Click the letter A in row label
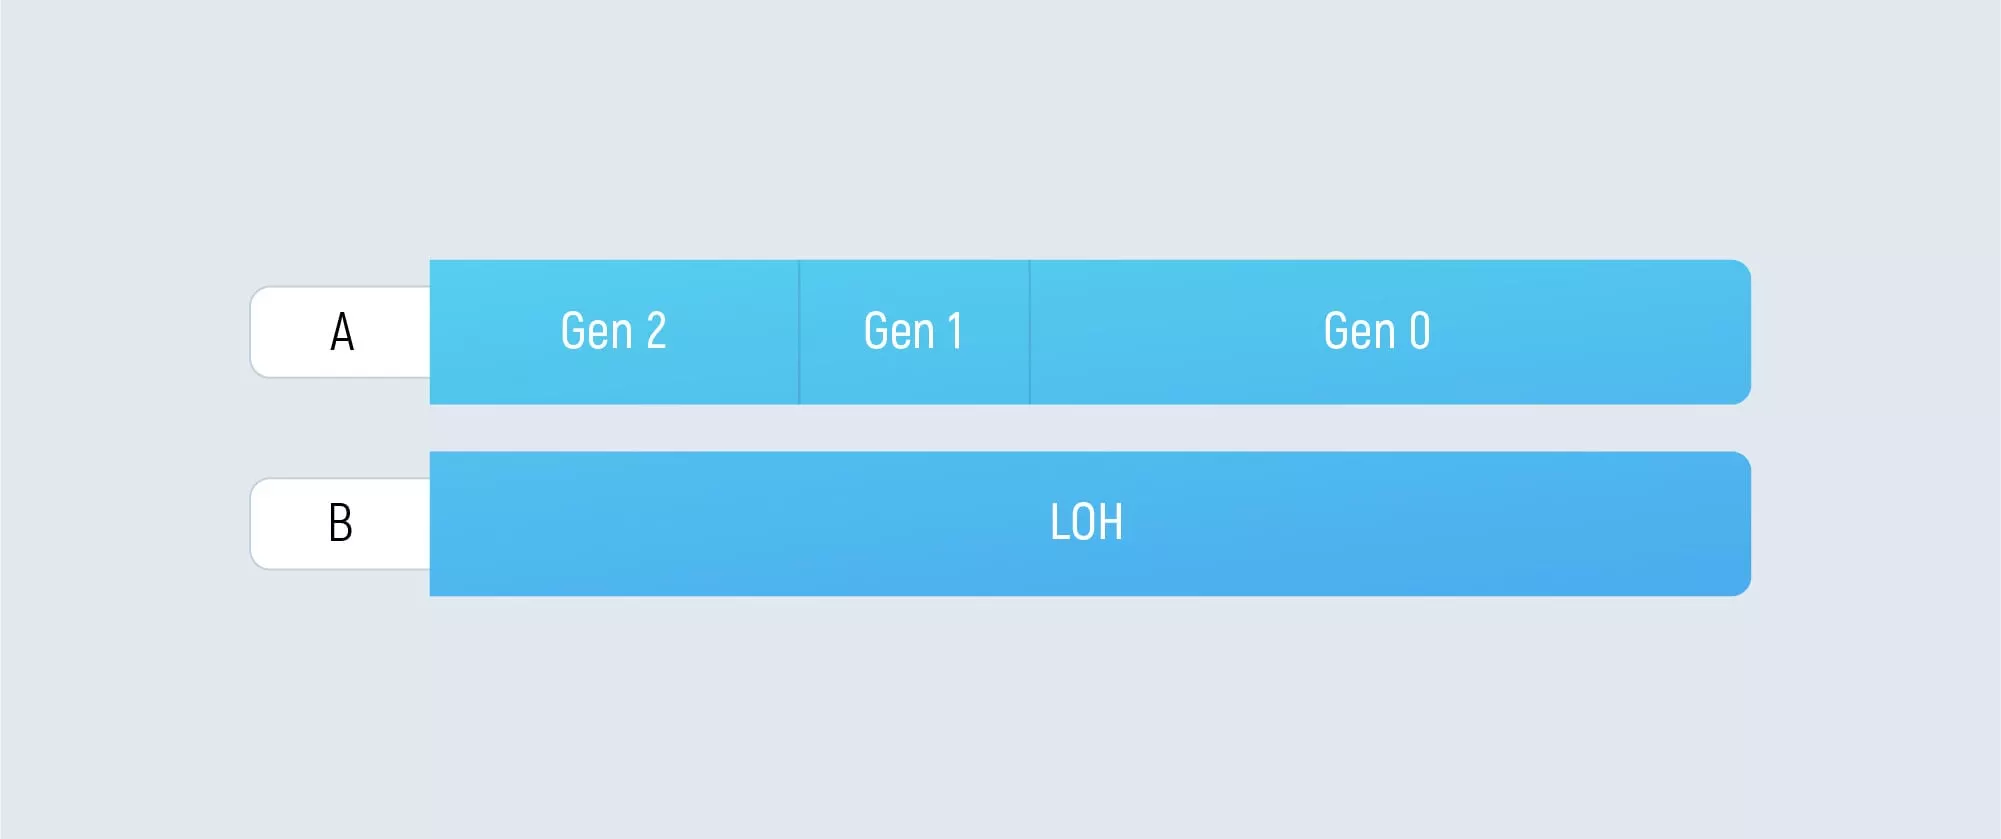This screenshot has width=2001, height=839. click(x=342, y=332)
